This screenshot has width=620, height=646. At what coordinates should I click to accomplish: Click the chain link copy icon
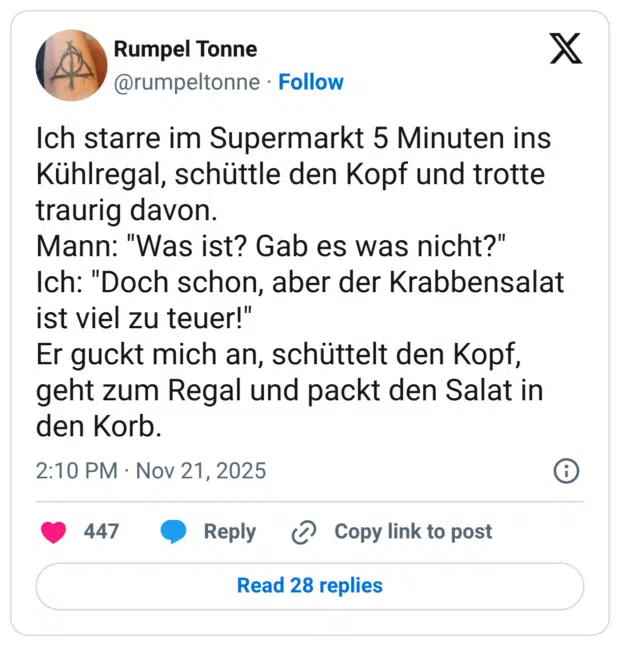303,533
